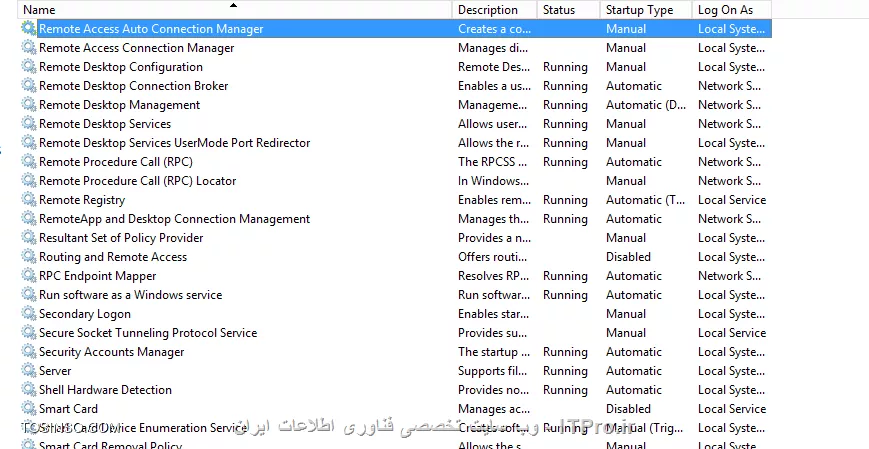Select Routing and Remote Access service name
The height and width of the screenshot is (449, 869).
113,257
